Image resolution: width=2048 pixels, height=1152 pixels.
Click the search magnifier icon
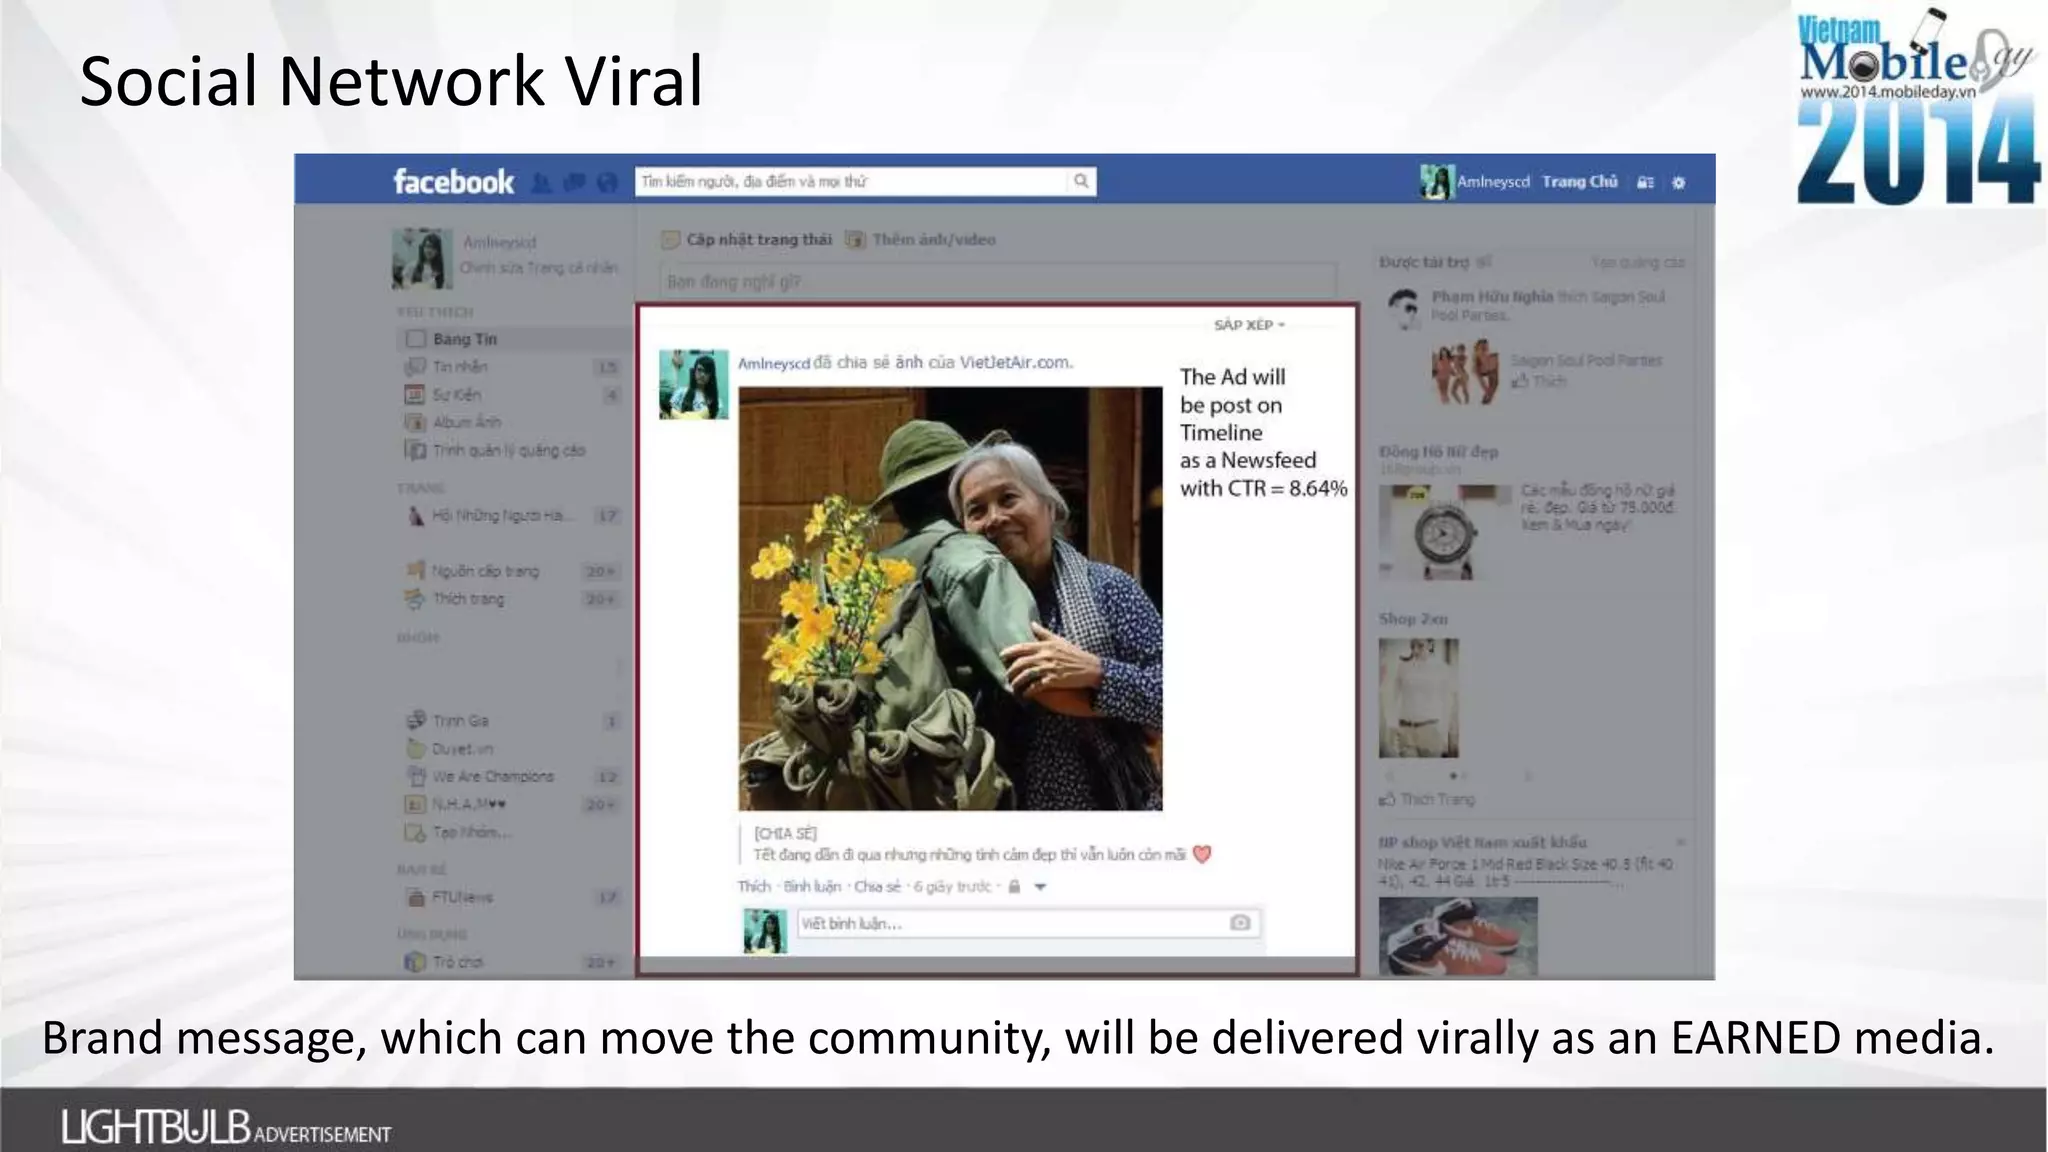pos(1081,181)
